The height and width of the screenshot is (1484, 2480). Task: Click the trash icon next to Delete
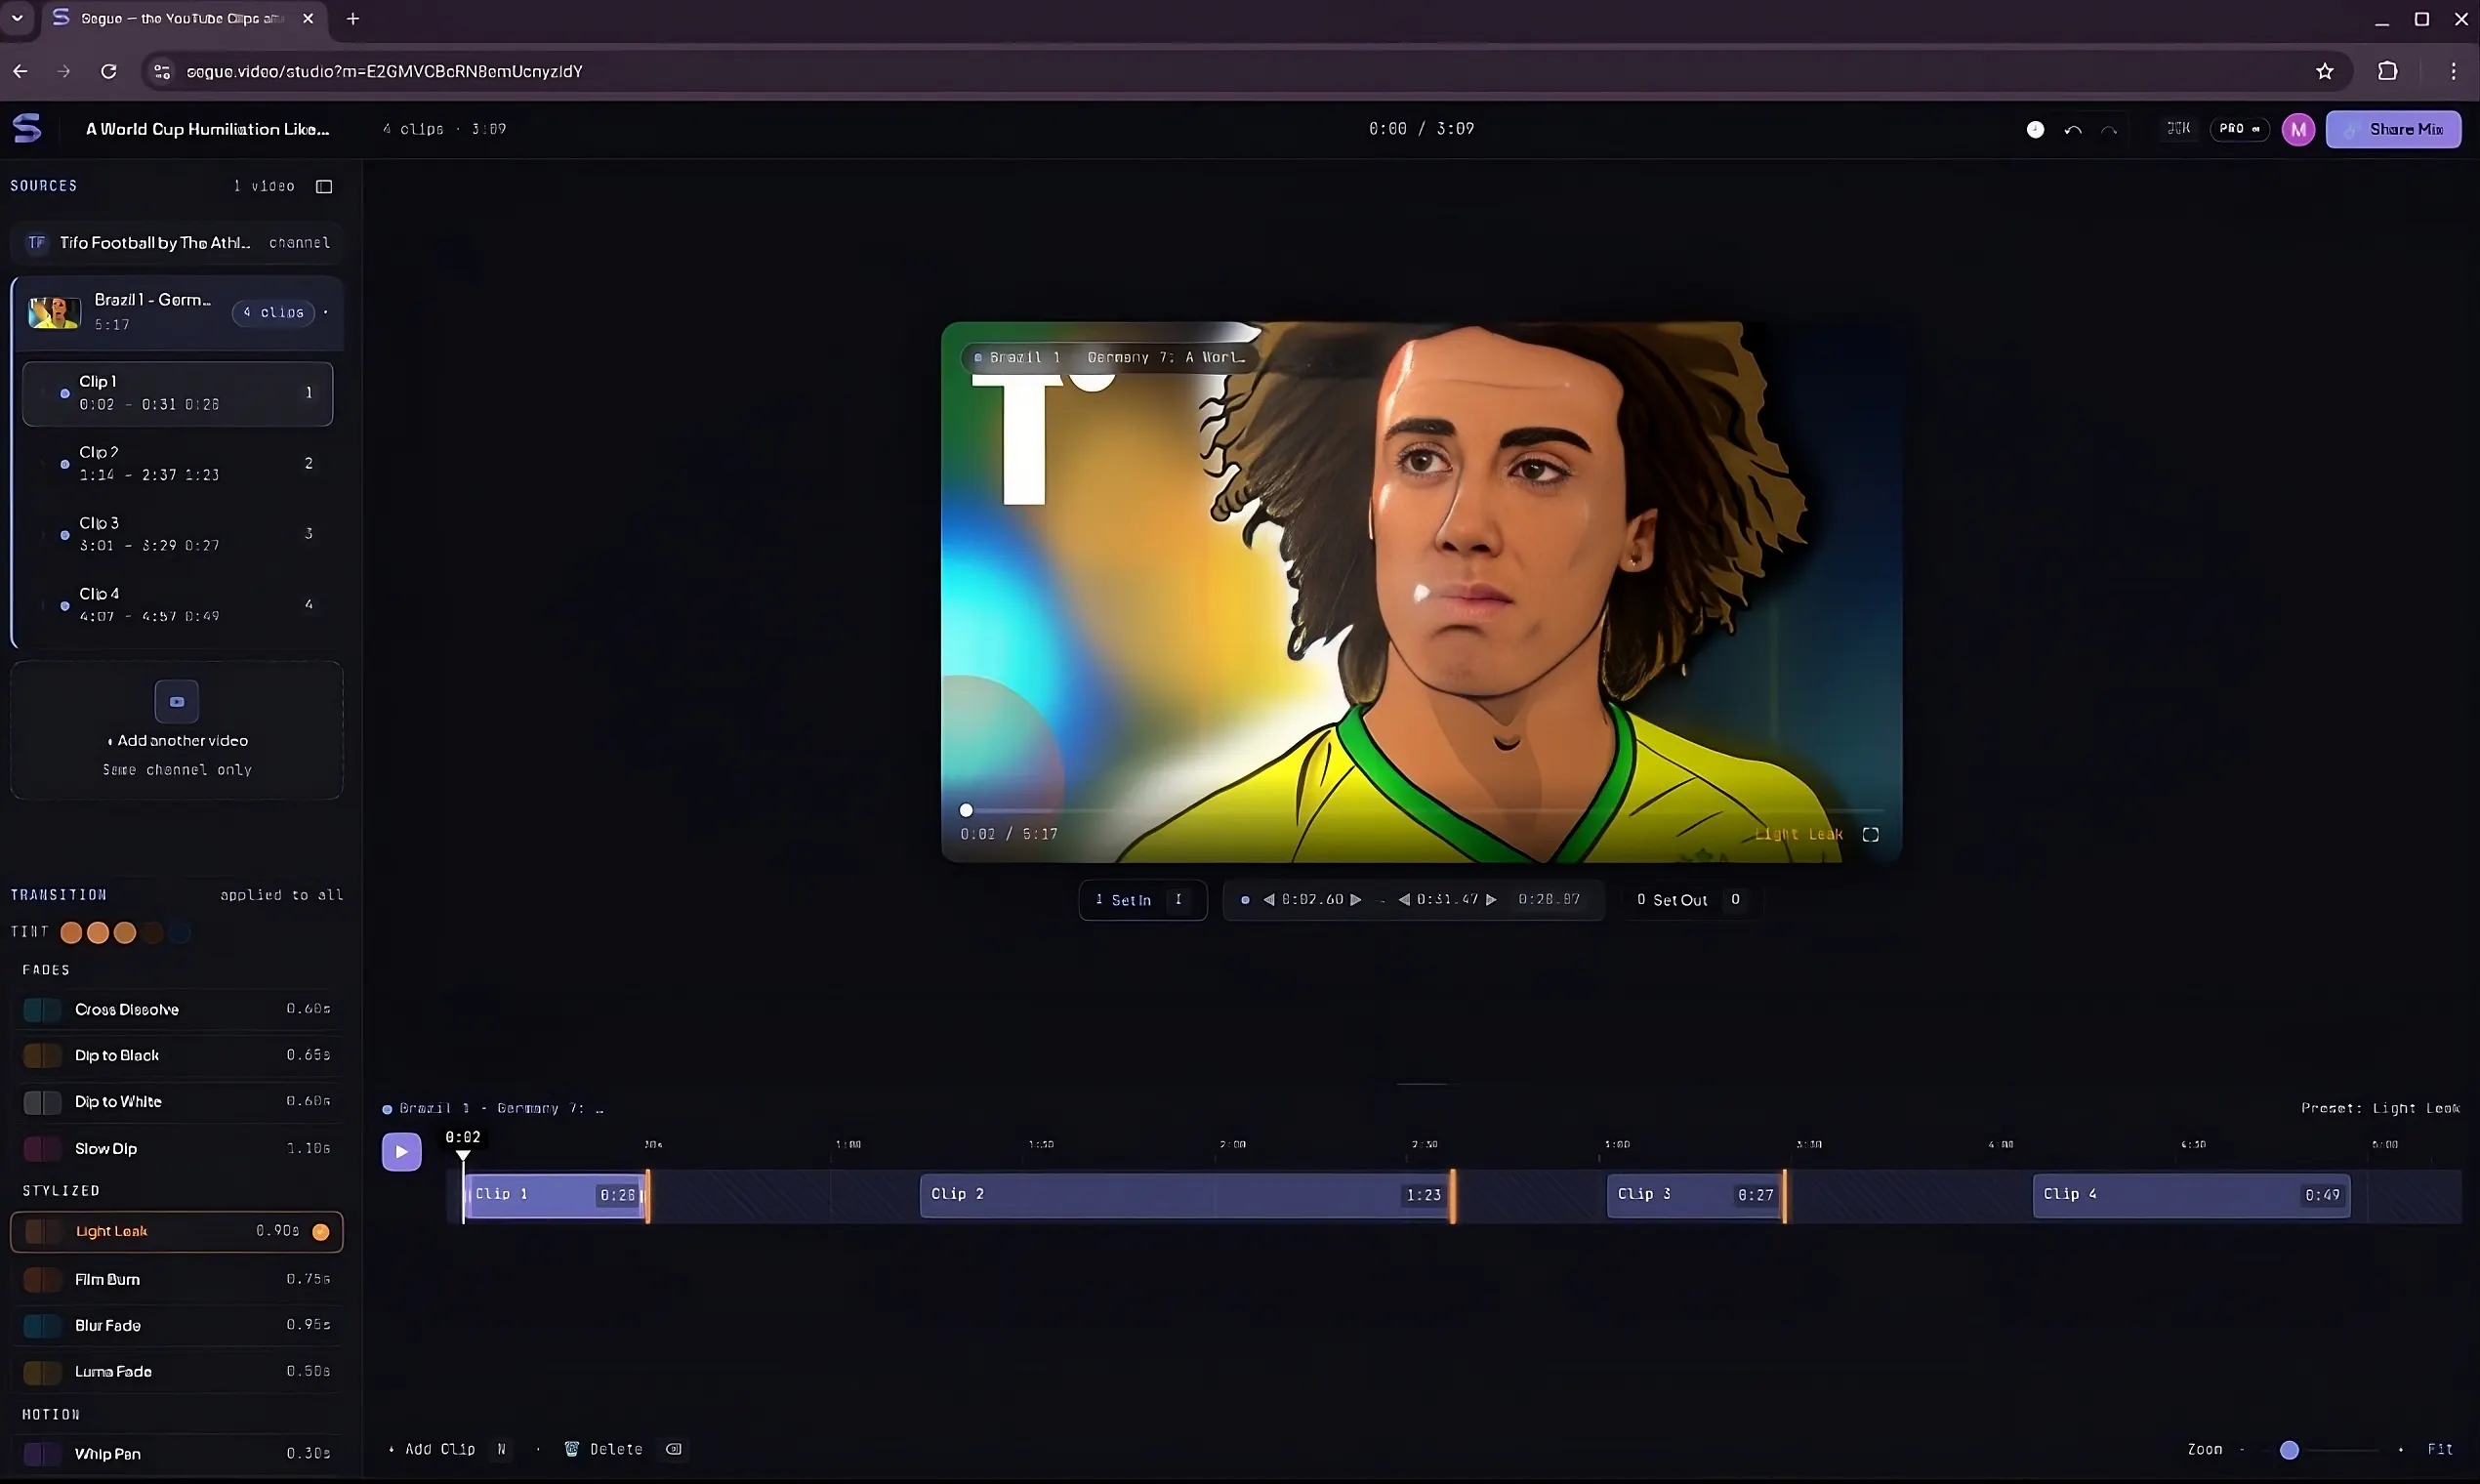click(x=572, y=1449)
